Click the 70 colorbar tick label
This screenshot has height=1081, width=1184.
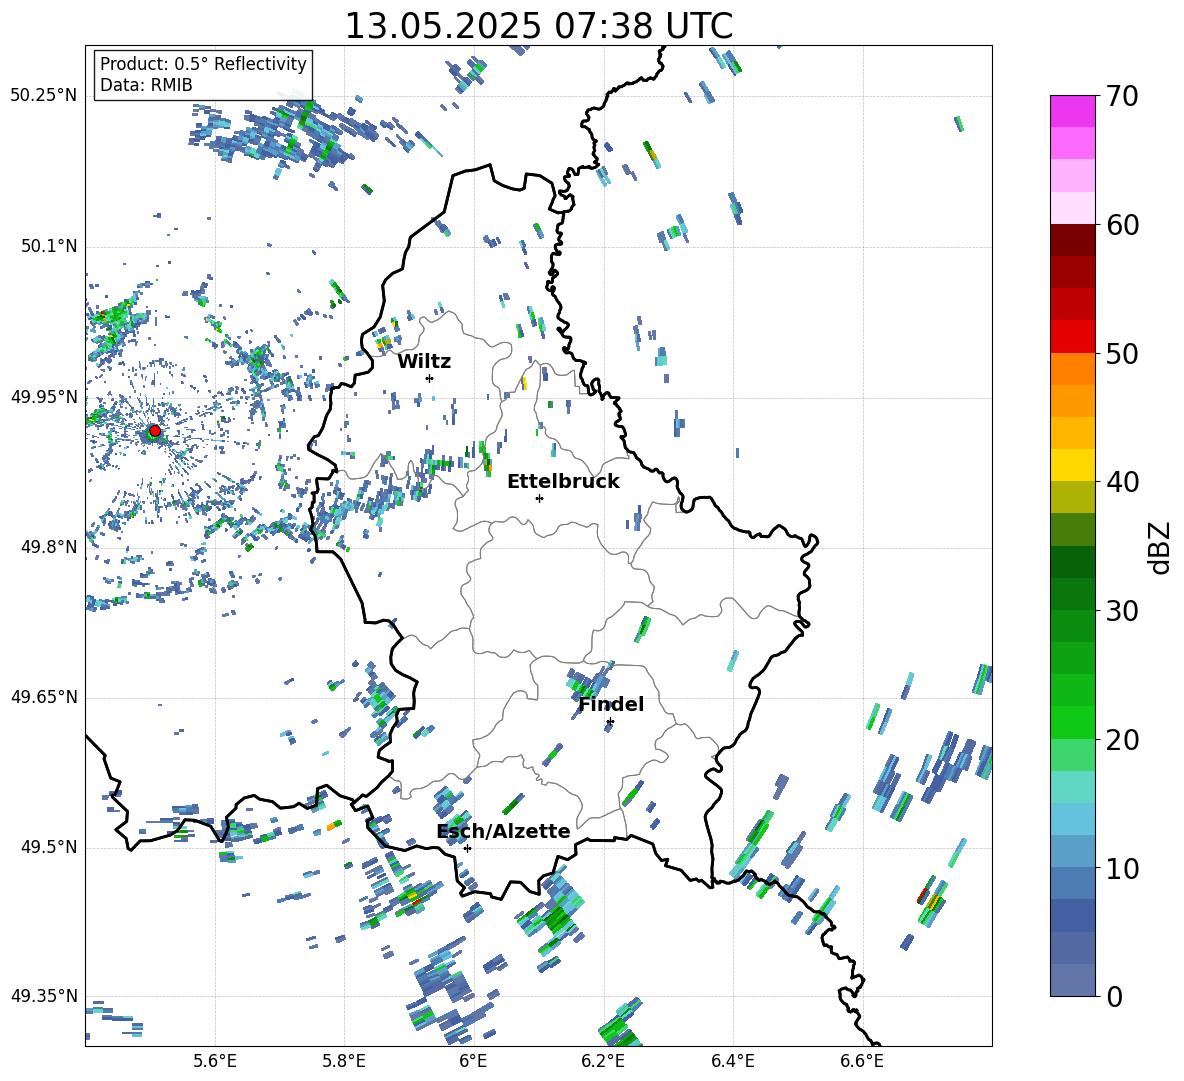coord(1122,97)
